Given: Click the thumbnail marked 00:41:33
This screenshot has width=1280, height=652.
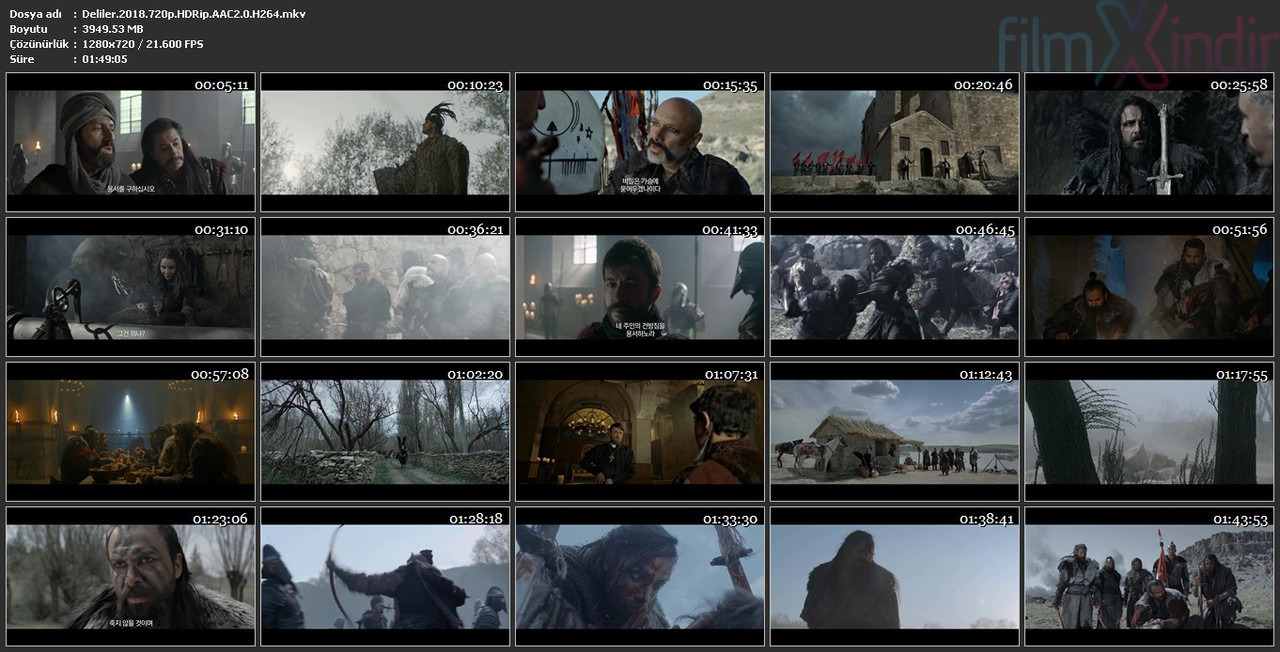Looking at the screenshot, I should tap(640, 287).
